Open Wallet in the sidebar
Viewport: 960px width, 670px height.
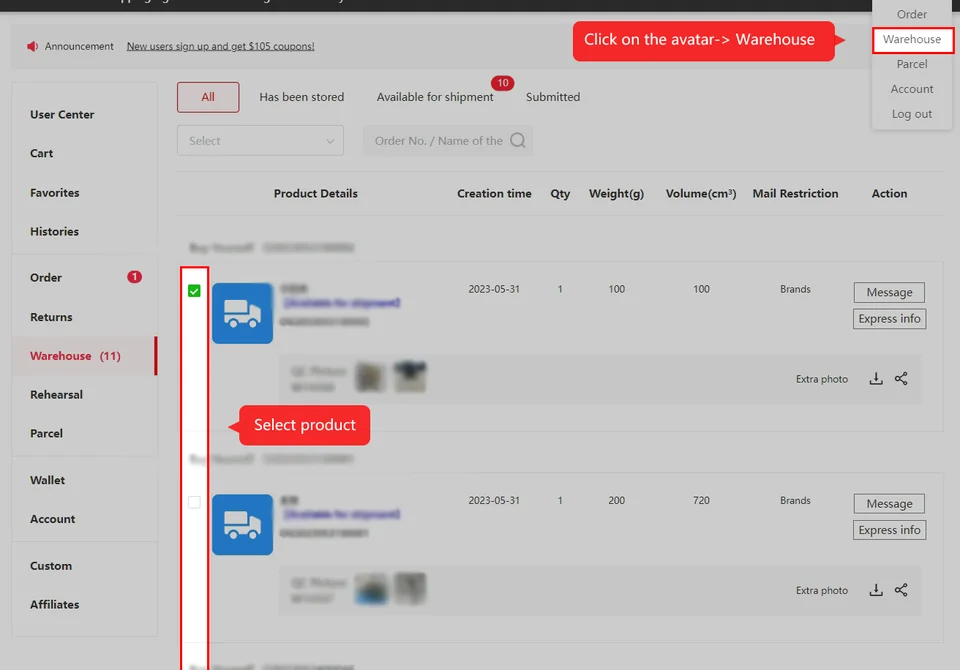pyautogui.click(x=47, y=480)
